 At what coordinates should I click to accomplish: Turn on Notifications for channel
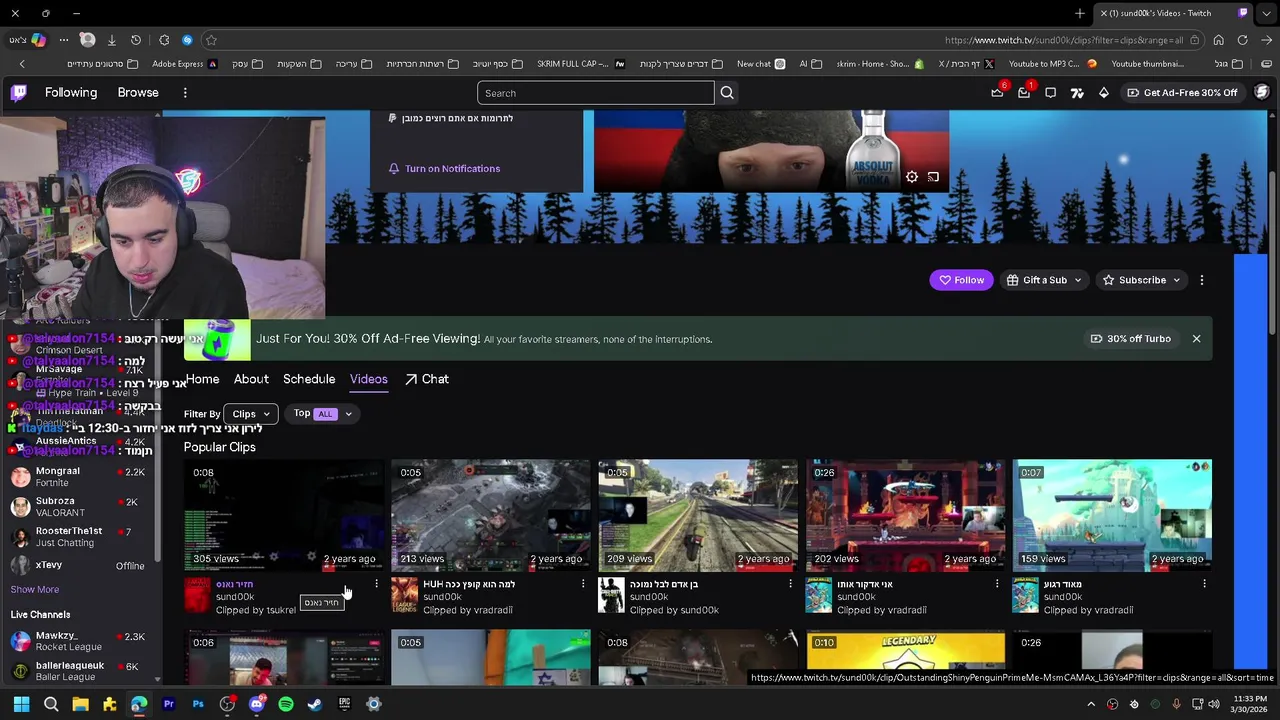444,169
